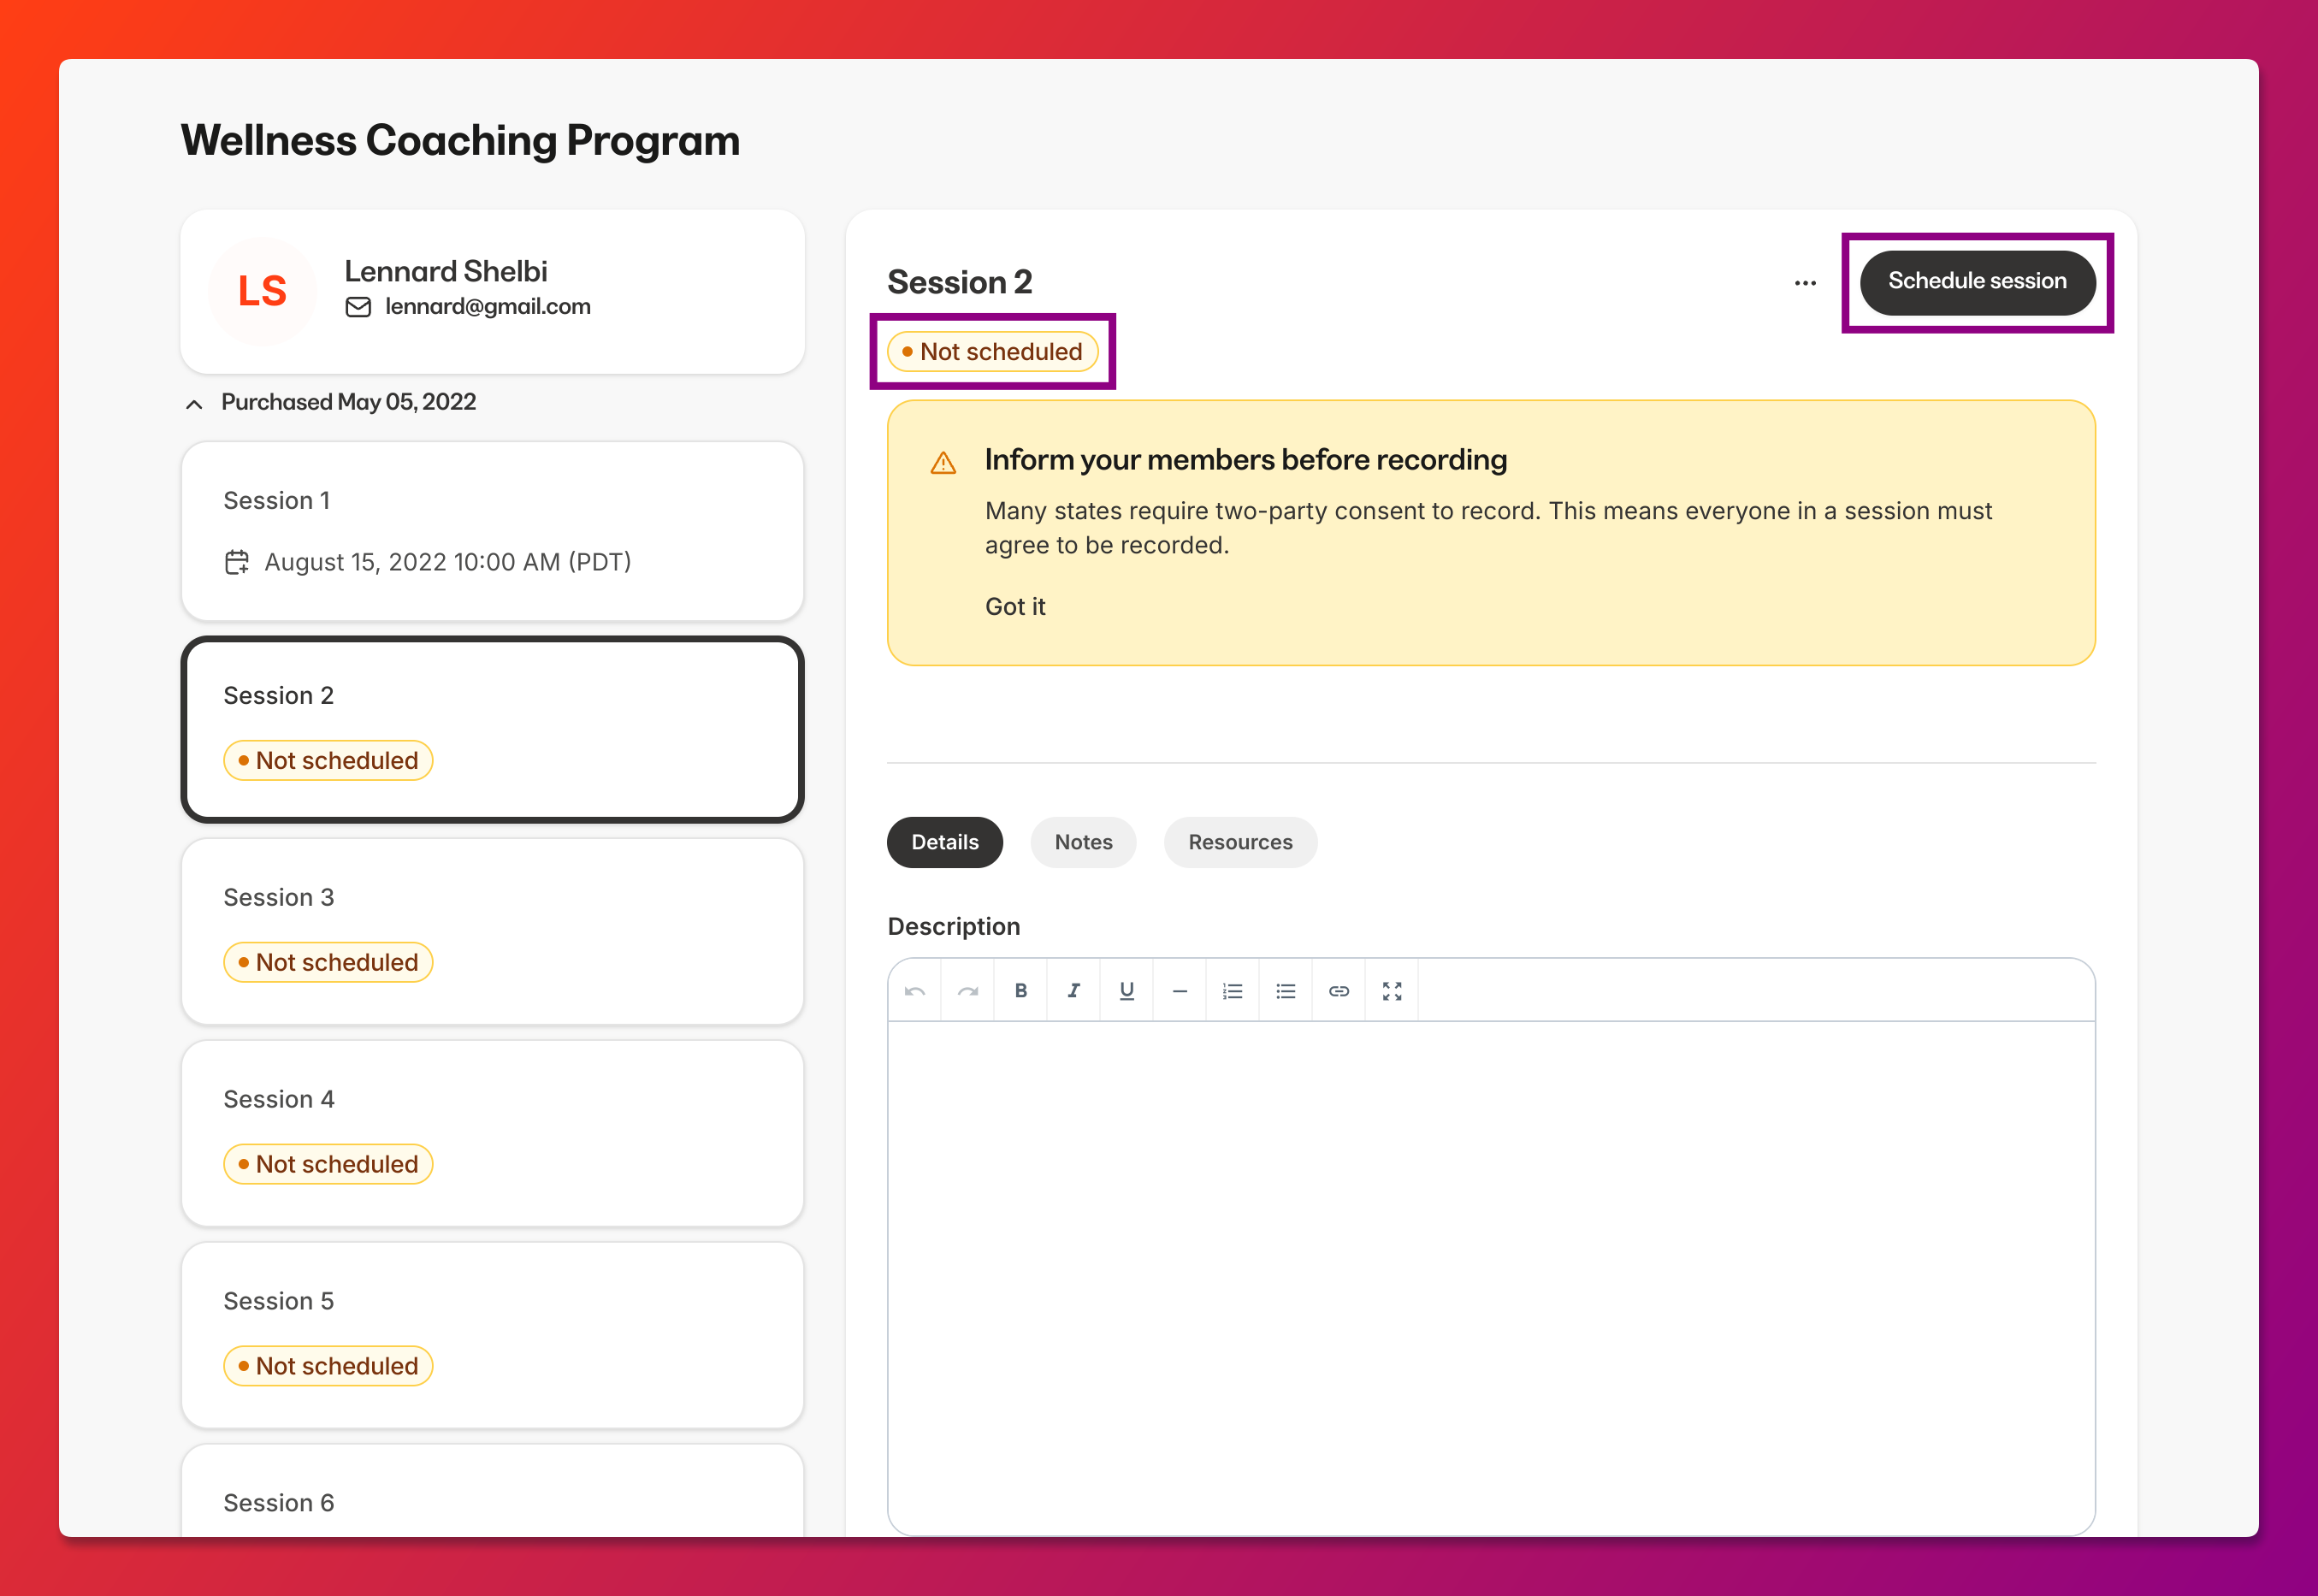Click the undo icon in description editor
The width and height of the screenshot is (2318, 1596).
click(915, 991)
